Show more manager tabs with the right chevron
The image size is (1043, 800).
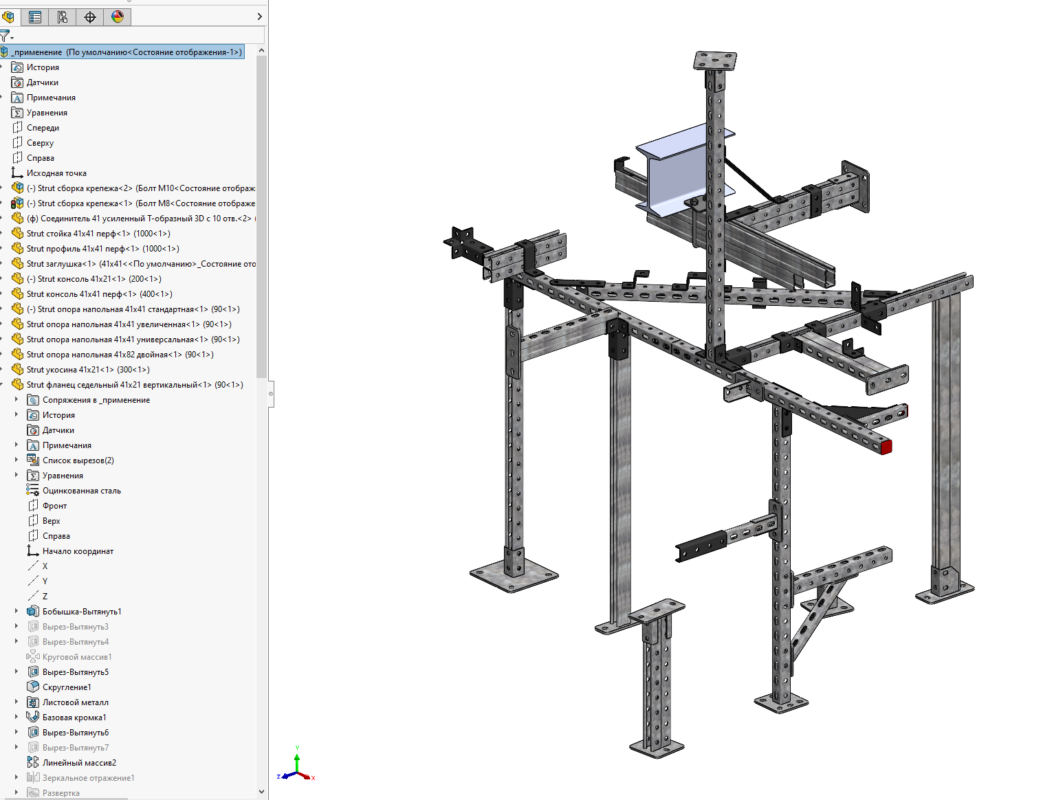coord(259,17)
